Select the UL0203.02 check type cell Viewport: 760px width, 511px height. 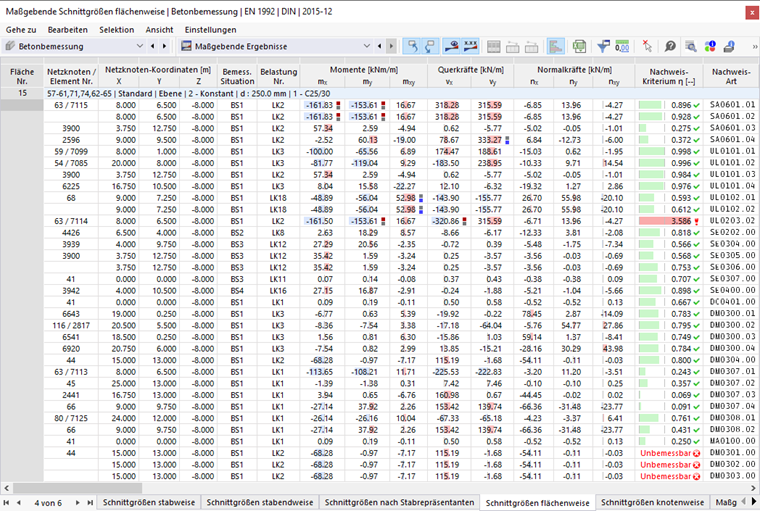coord(732,221)
